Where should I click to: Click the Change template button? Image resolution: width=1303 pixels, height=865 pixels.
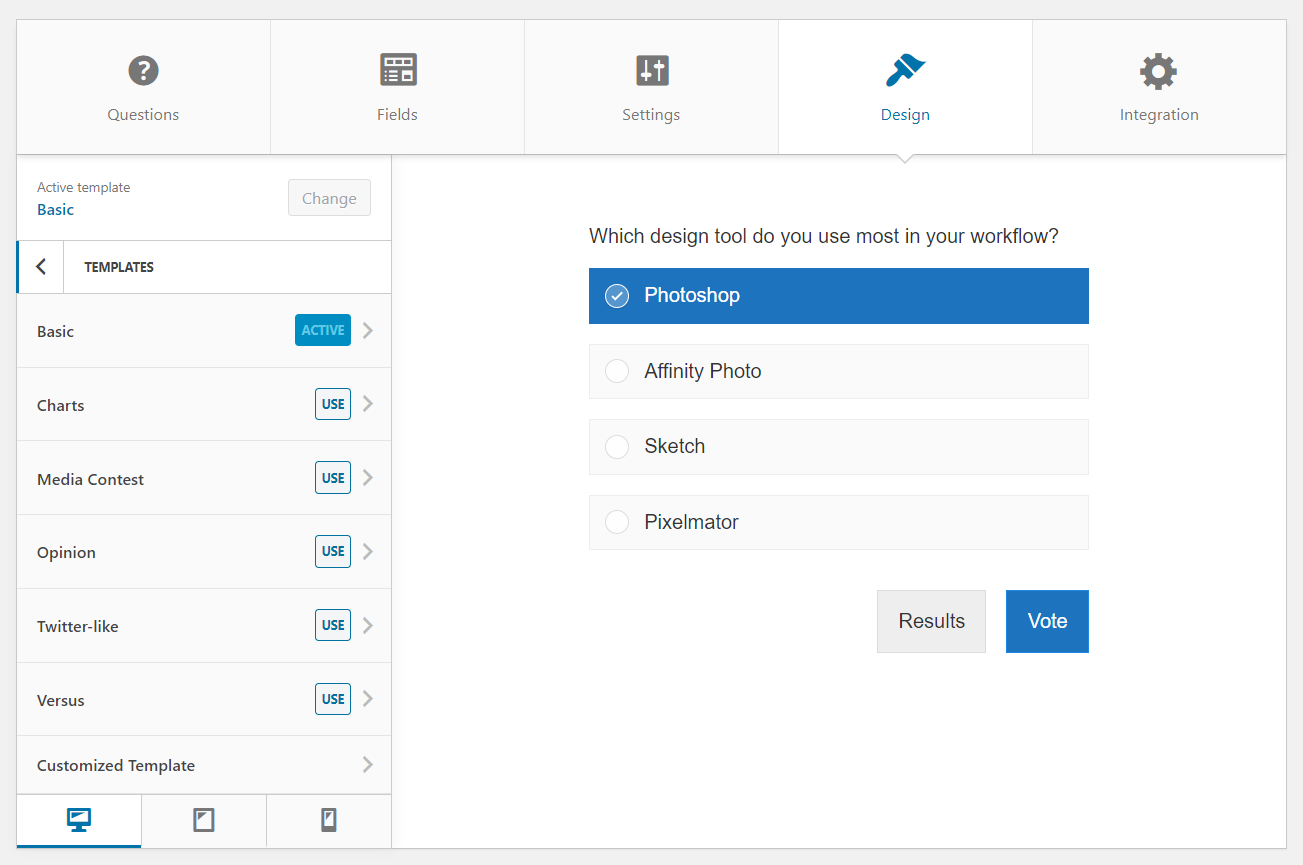(x=329, y=198)
